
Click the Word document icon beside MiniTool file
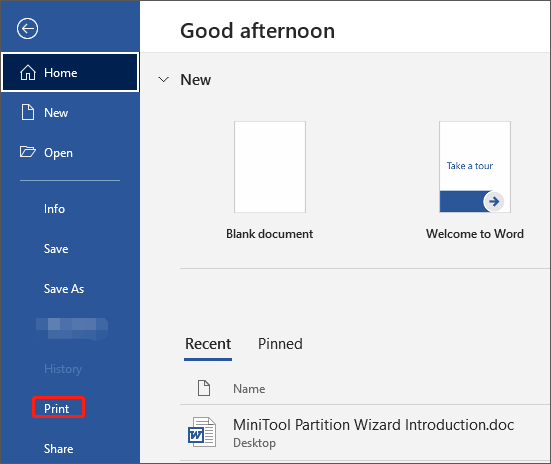202,432
